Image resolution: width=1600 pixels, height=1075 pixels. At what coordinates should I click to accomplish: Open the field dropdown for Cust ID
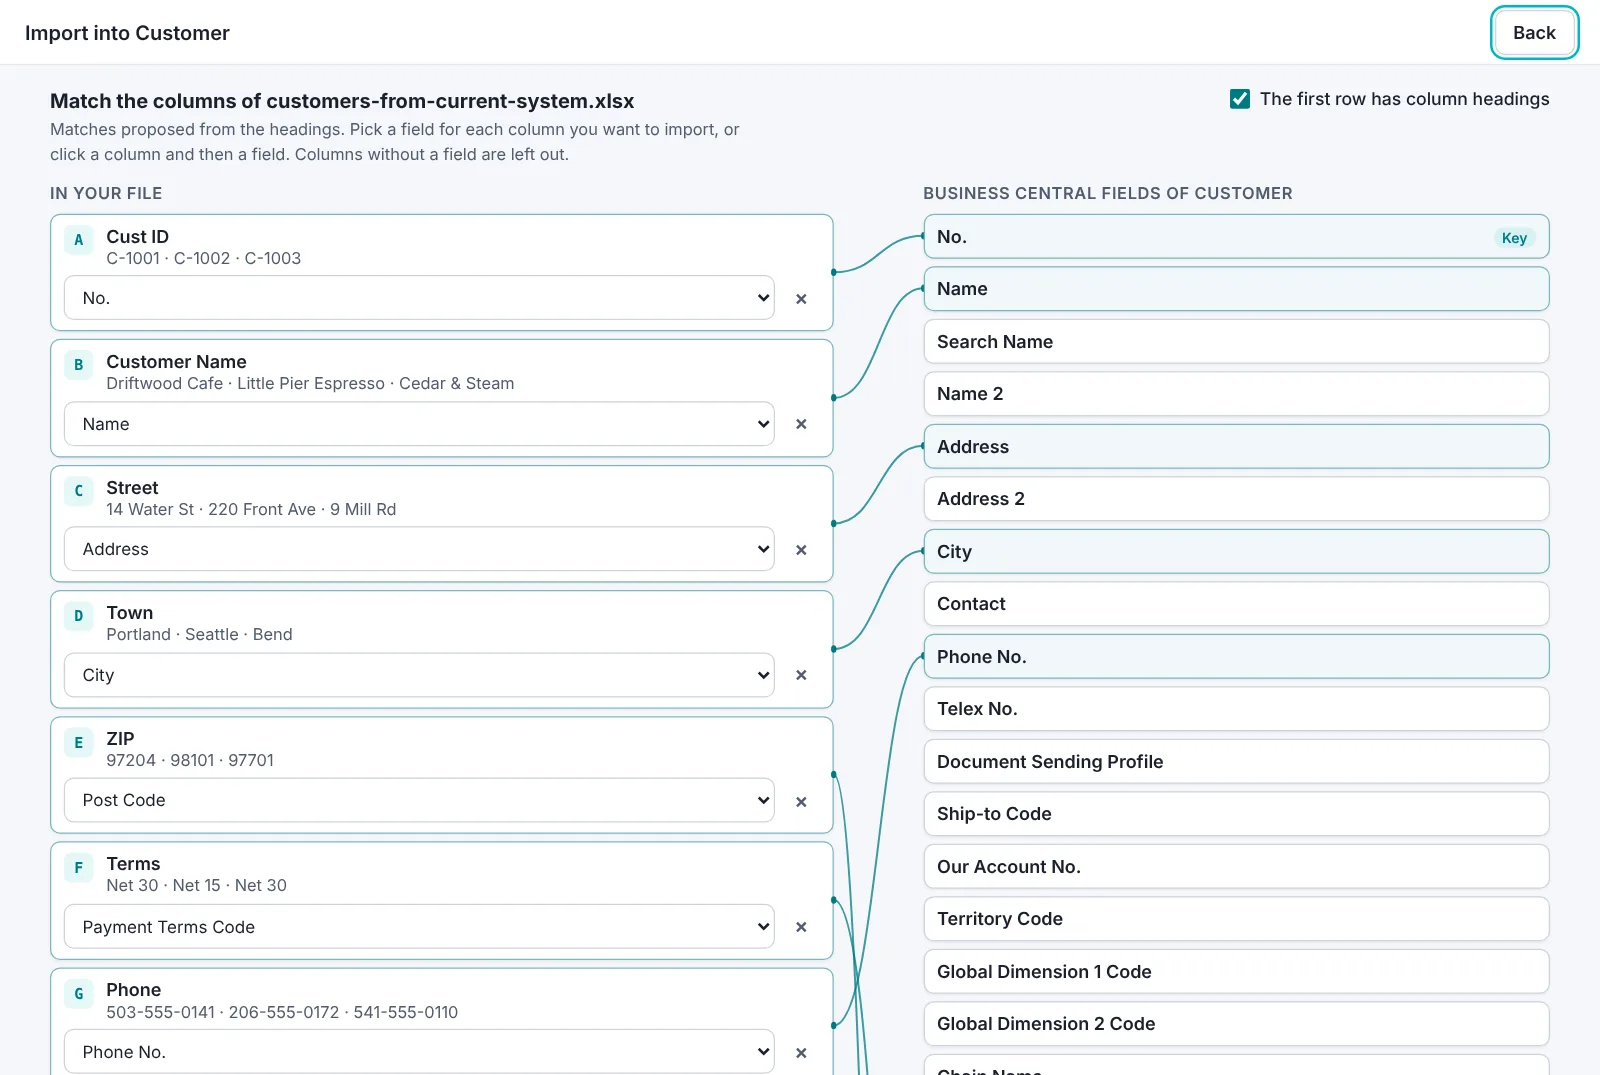[x=419, y=298]
